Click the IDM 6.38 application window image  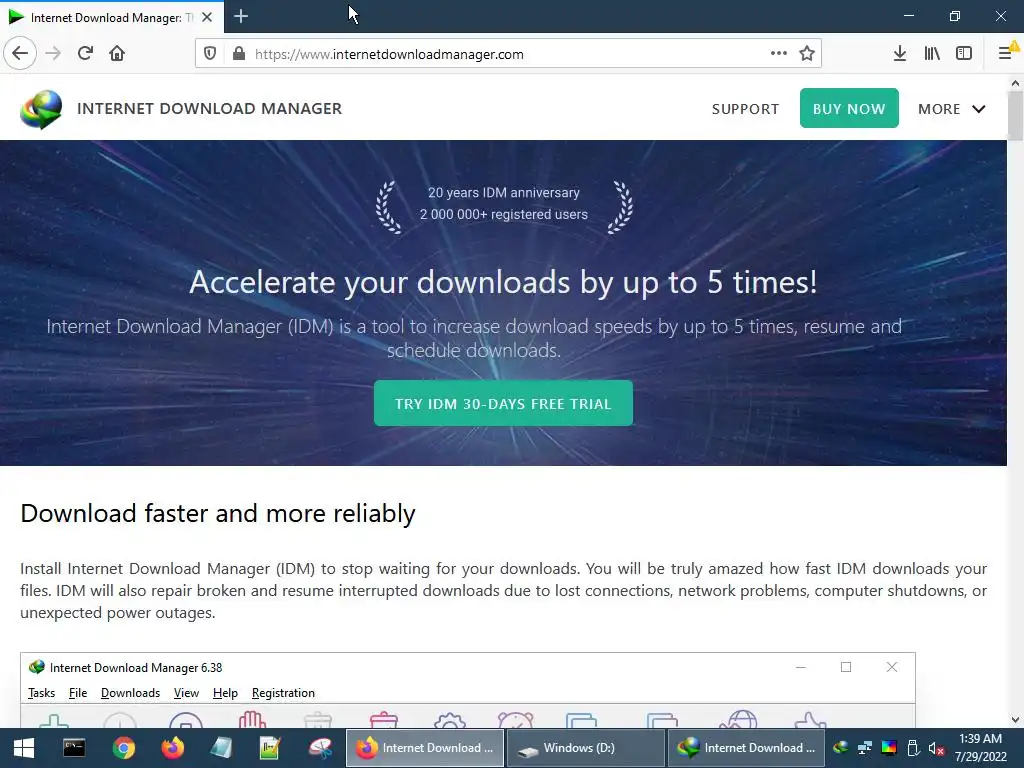[x=468, y=690]
